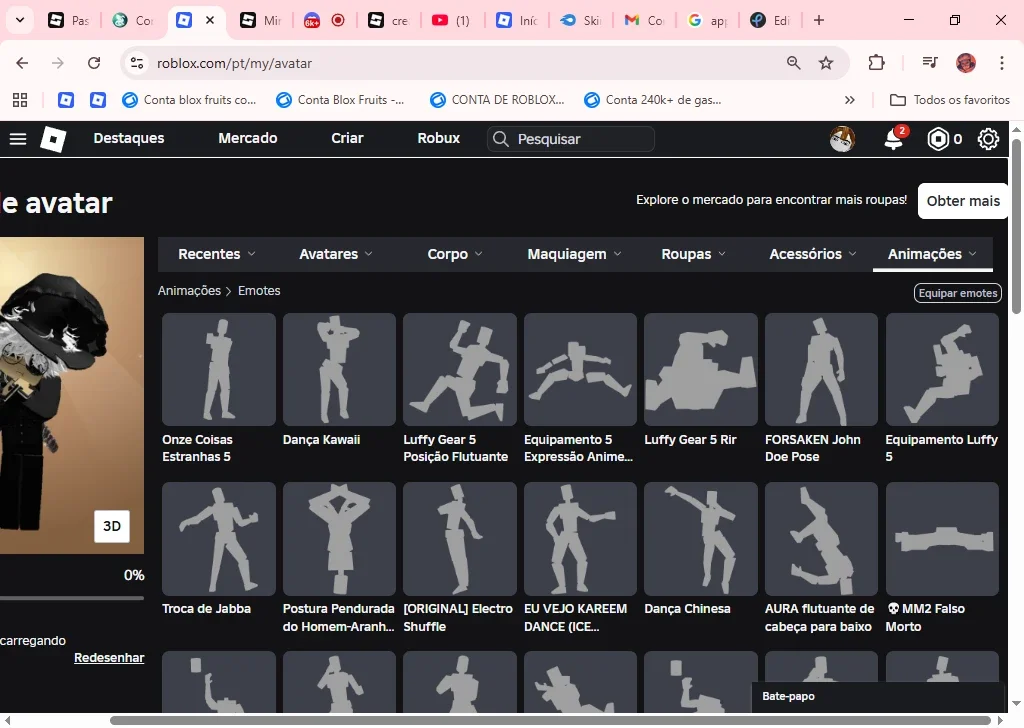This screenshot has height=728, width=1024.
Task: Expand the Recentes dropdown
Action: (x=217, y=254)
